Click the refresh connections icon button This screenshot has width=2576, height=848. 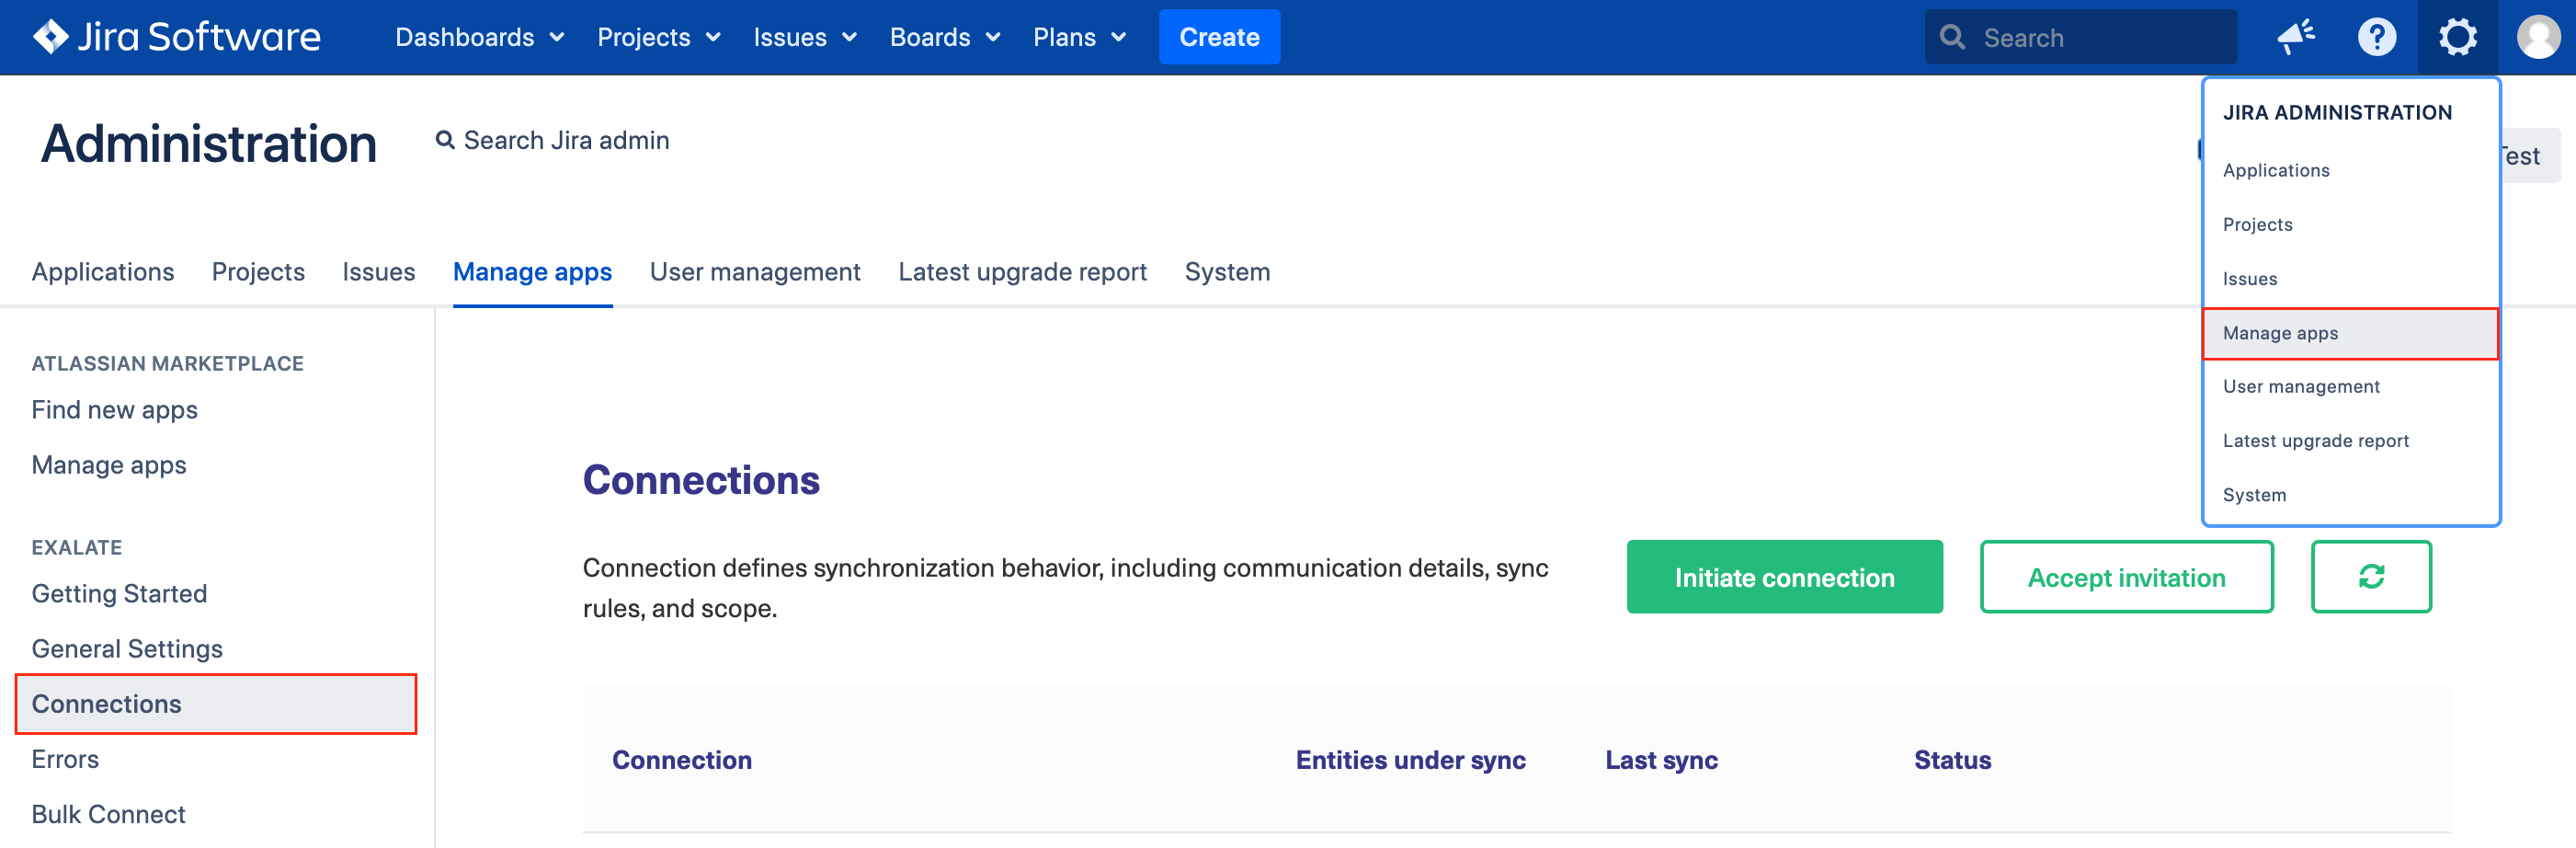(2371, 577)
